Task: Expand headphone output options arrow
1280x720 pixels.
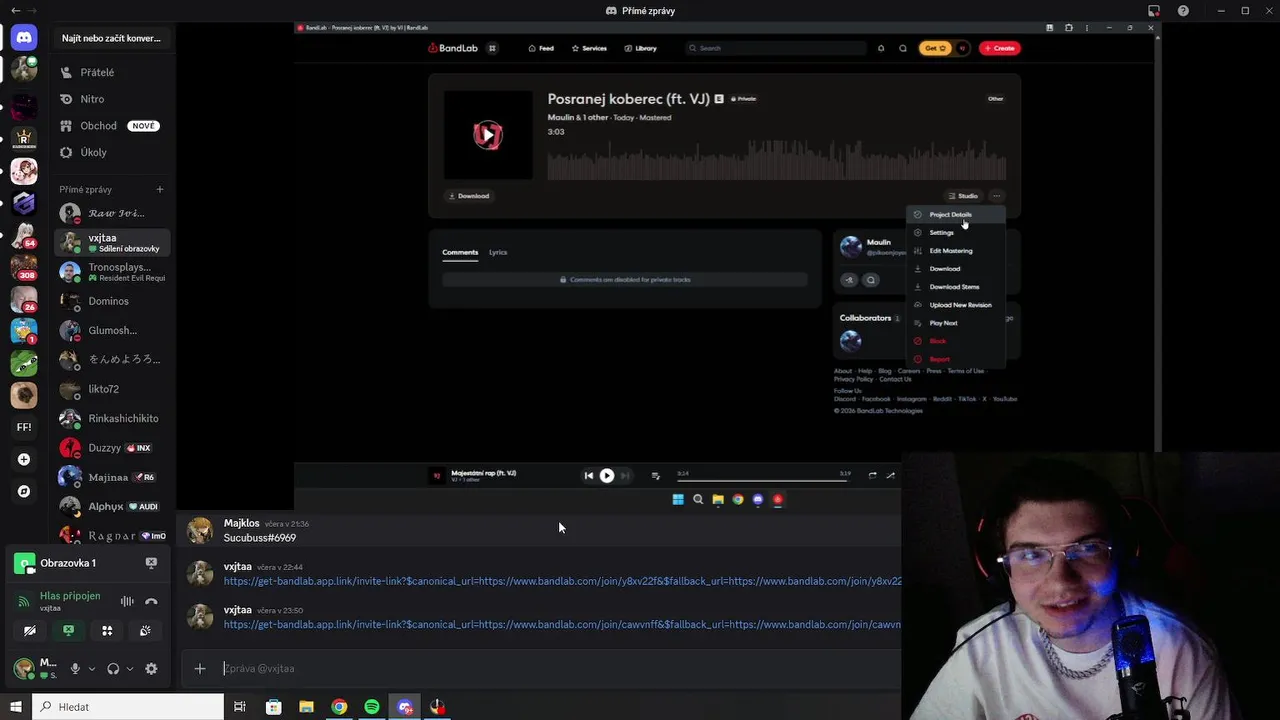Action: point(130,668)
